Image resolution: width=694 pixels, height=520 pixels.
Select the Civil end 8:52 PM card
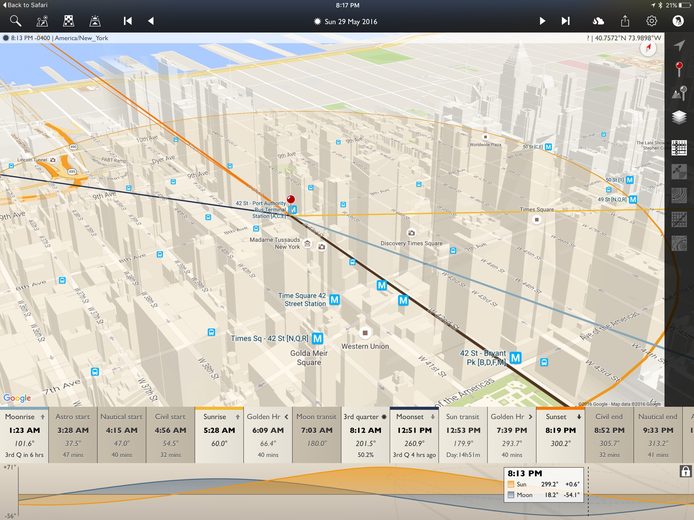(609, 435)
